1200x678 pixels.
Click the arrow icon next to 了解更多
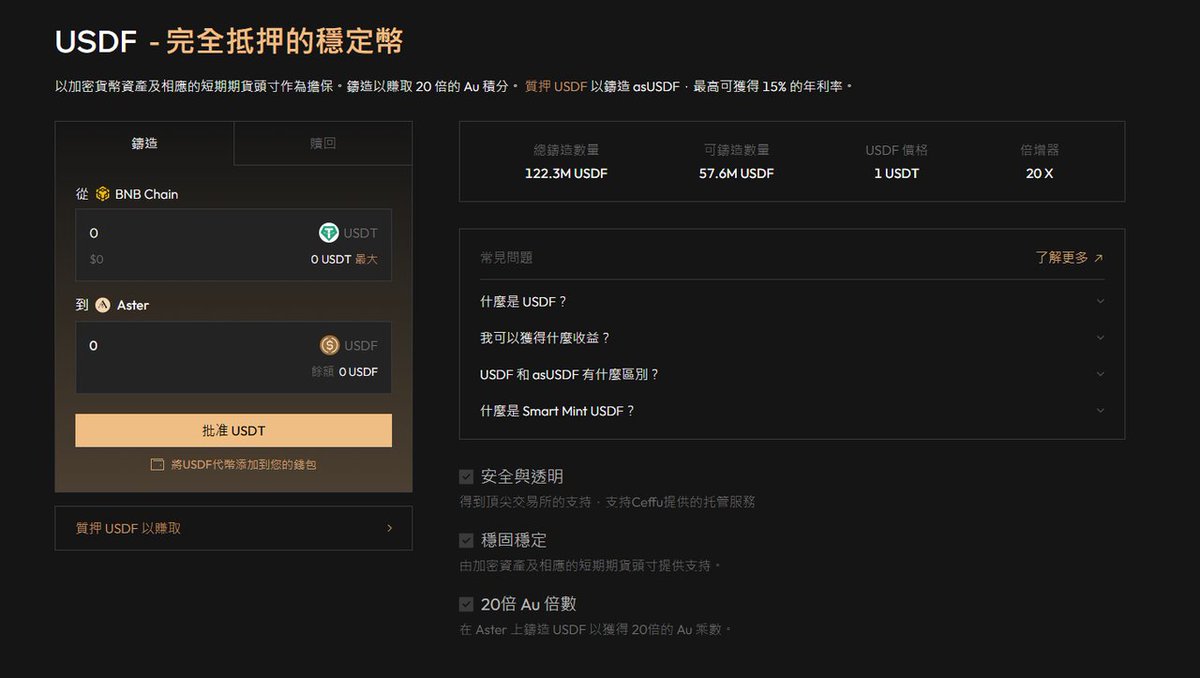point(1098,258)
